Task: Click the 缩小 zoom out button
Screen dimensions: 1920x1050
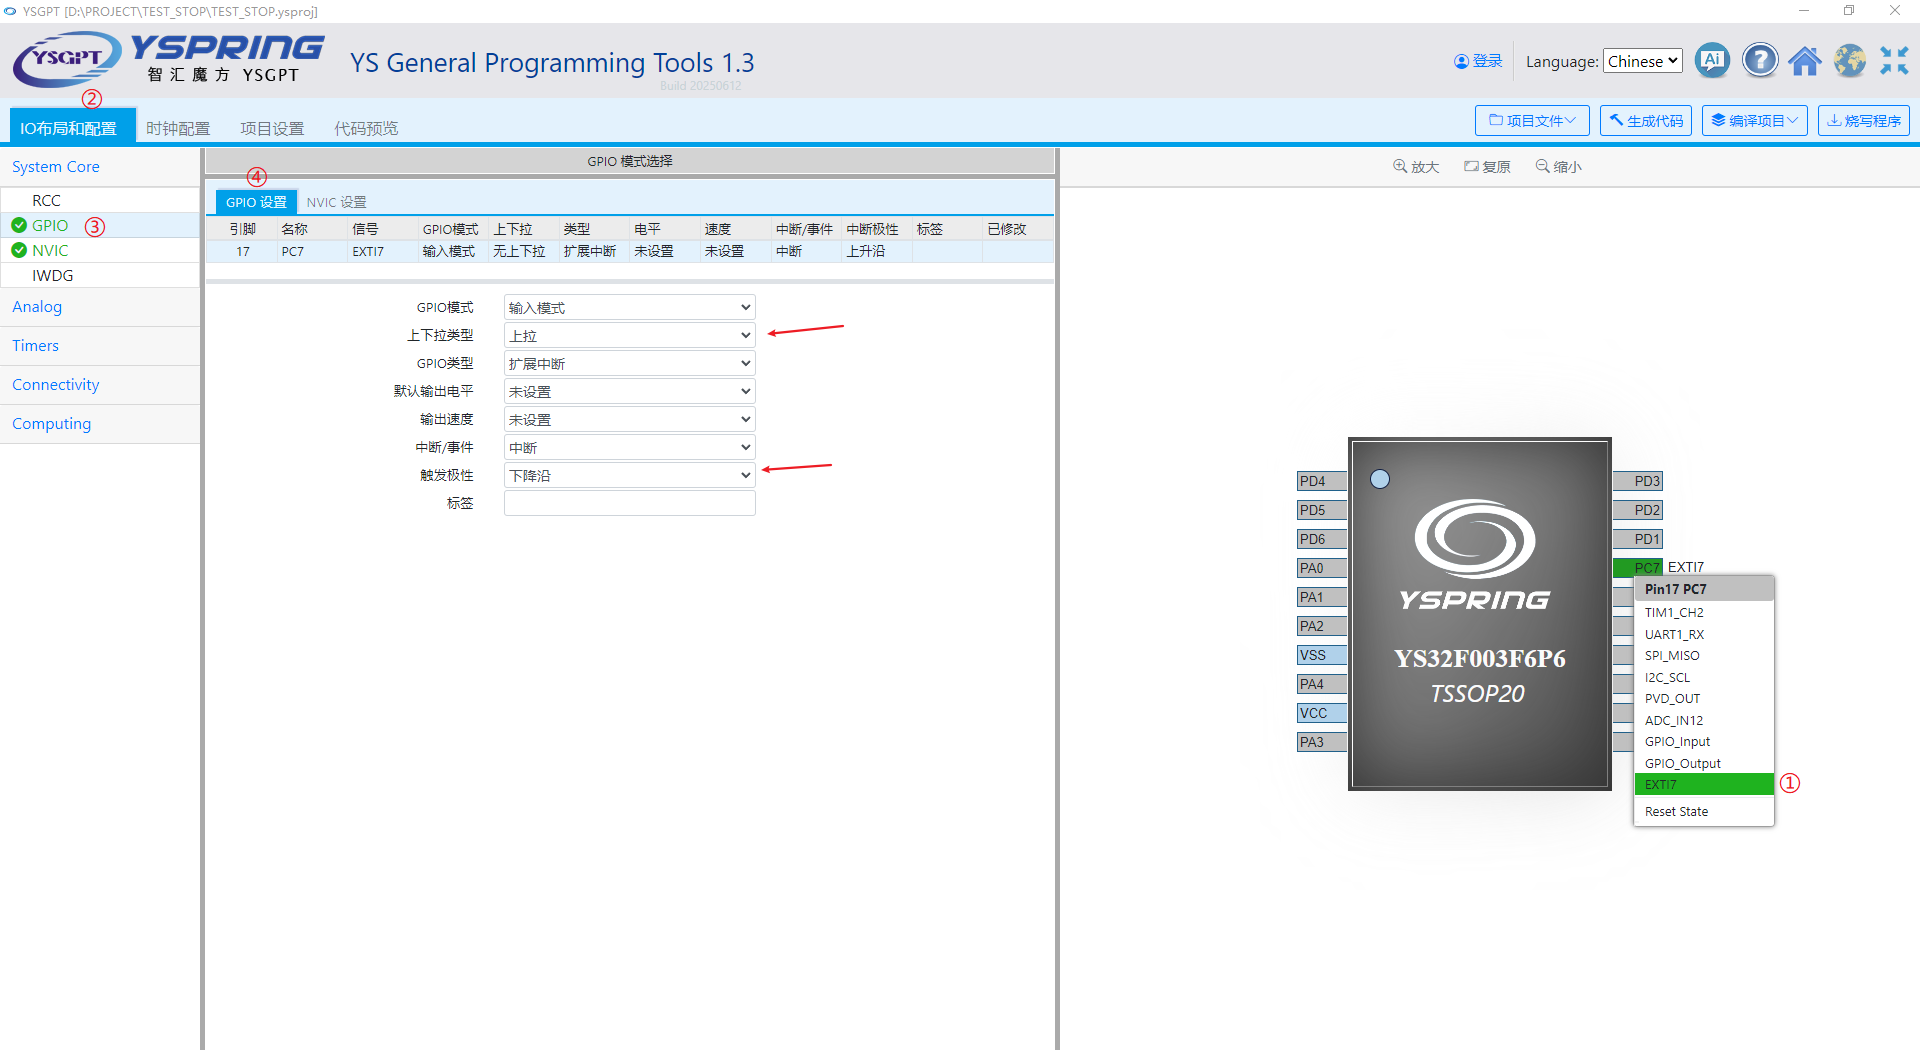Action: 1559,167
